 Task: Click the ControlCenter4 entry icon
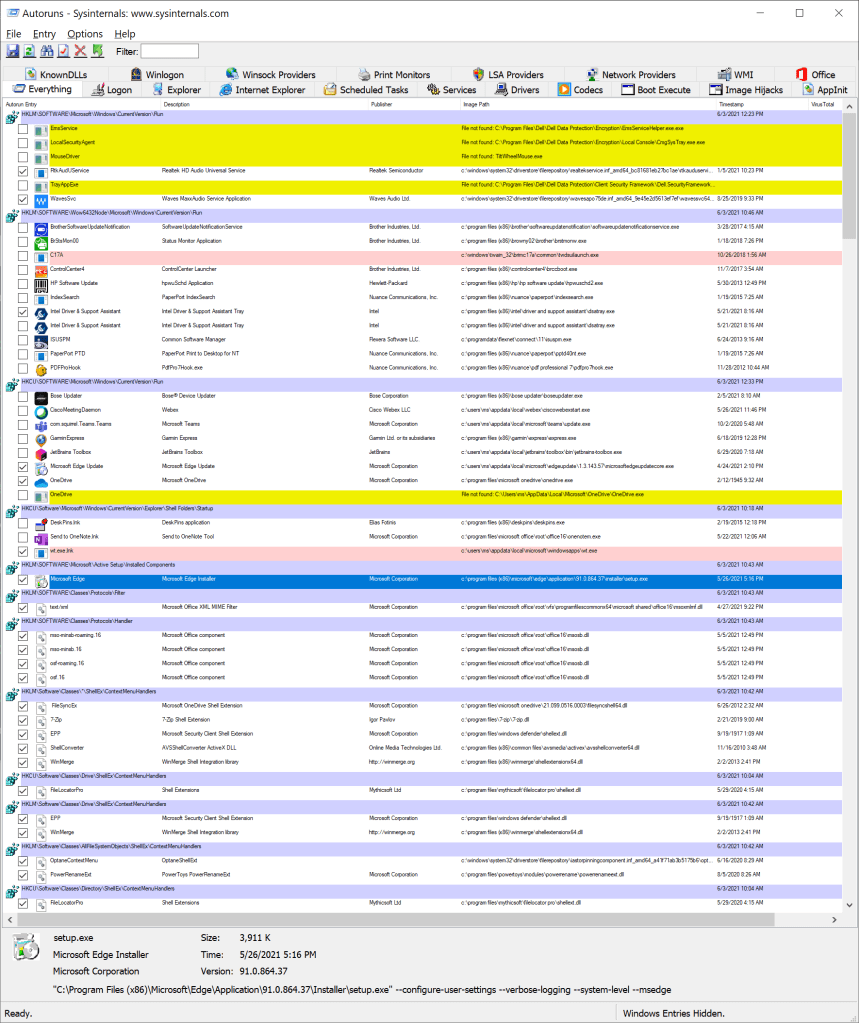pyautogui.click(x=41, y=269)
